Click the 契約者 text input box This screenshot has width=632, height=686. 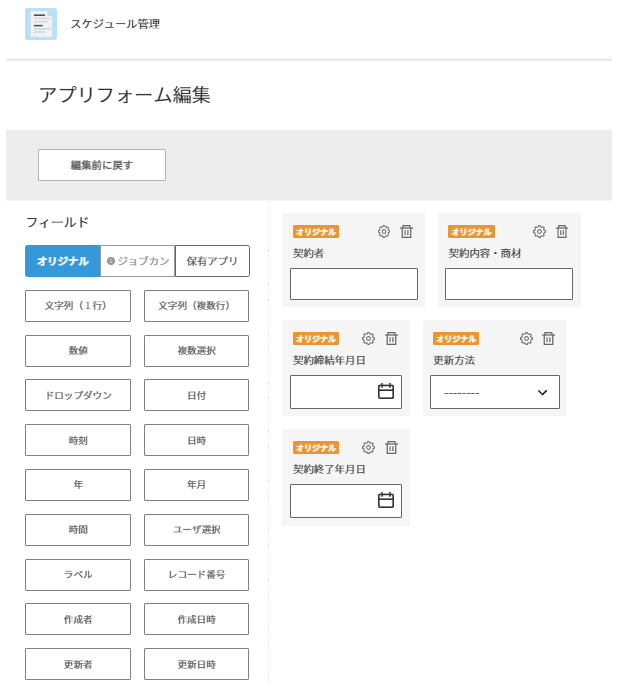[x=354, y=284]
